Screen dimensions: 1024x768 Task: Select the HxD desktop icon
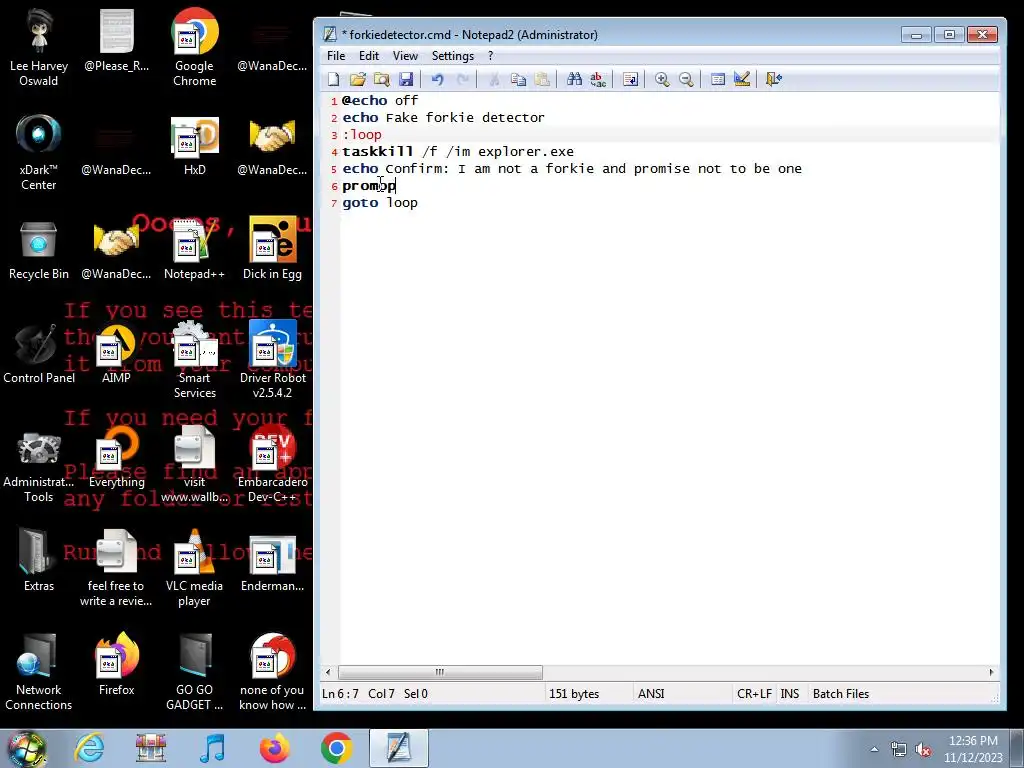pyautogui.click(x=194, y=146)
